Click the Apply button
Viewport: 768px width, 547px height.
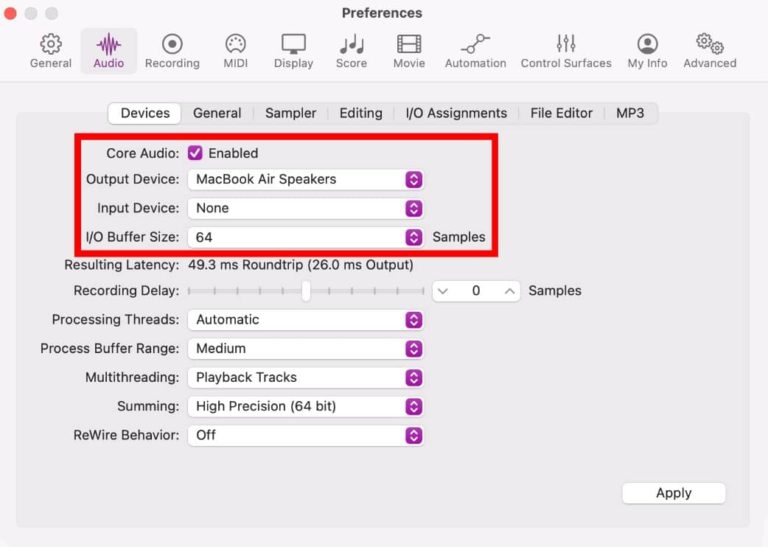[673, 493]
